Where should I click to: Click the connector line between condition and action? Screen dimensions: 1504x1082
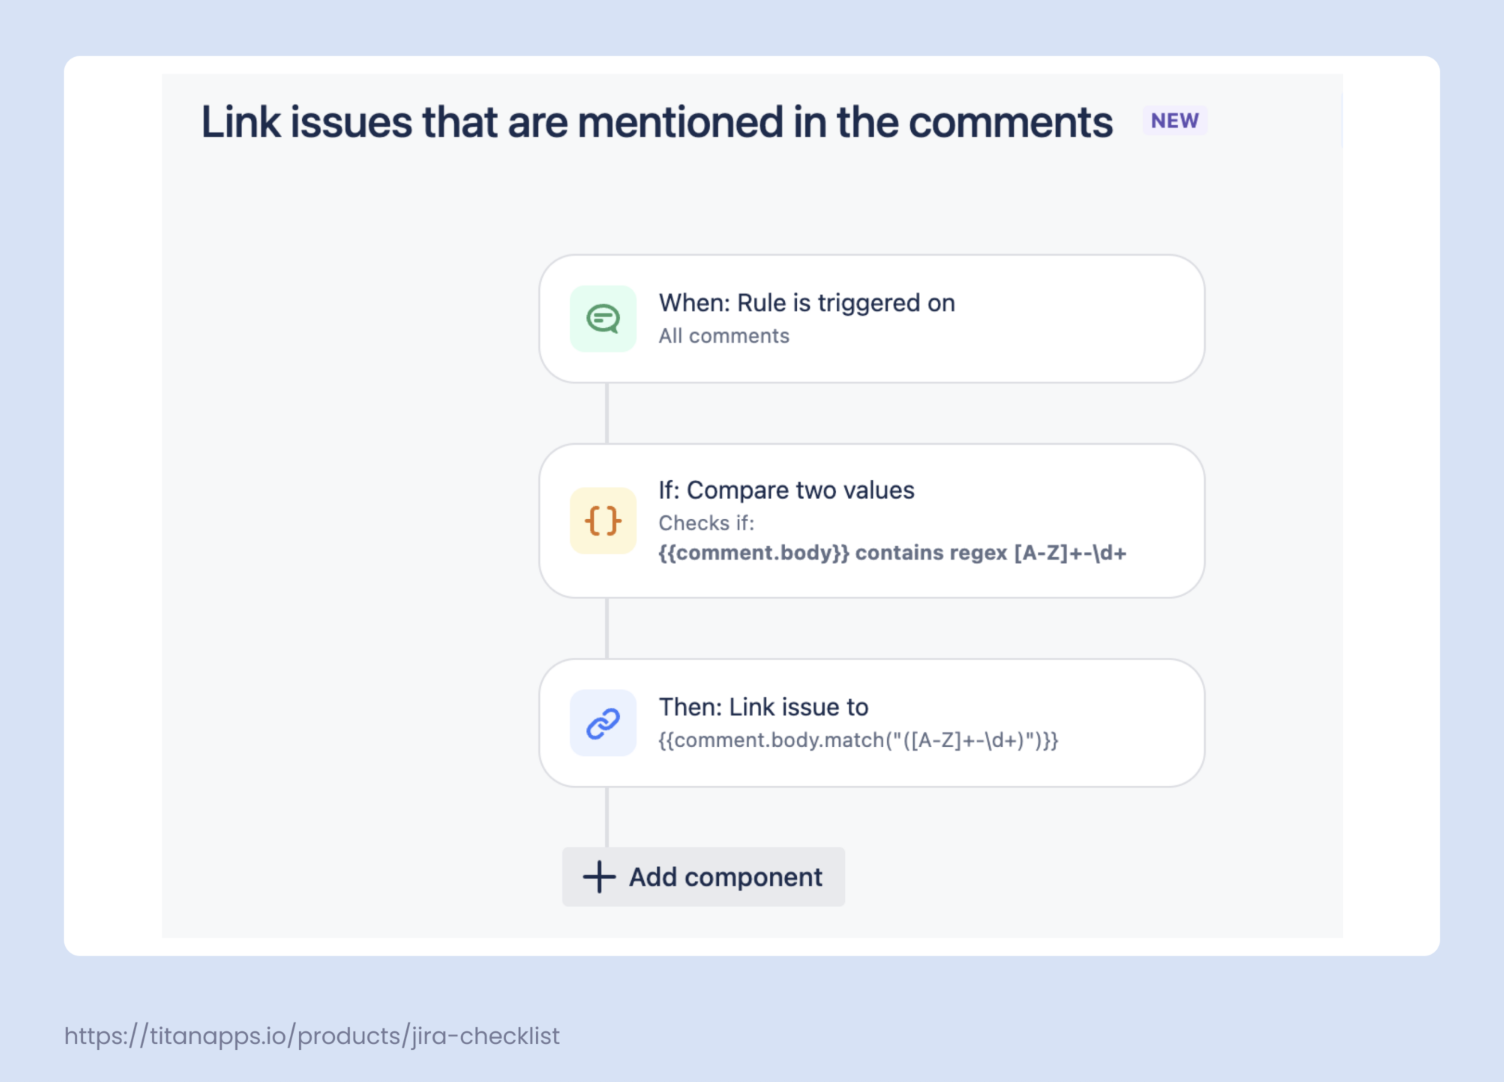(607, 628)
